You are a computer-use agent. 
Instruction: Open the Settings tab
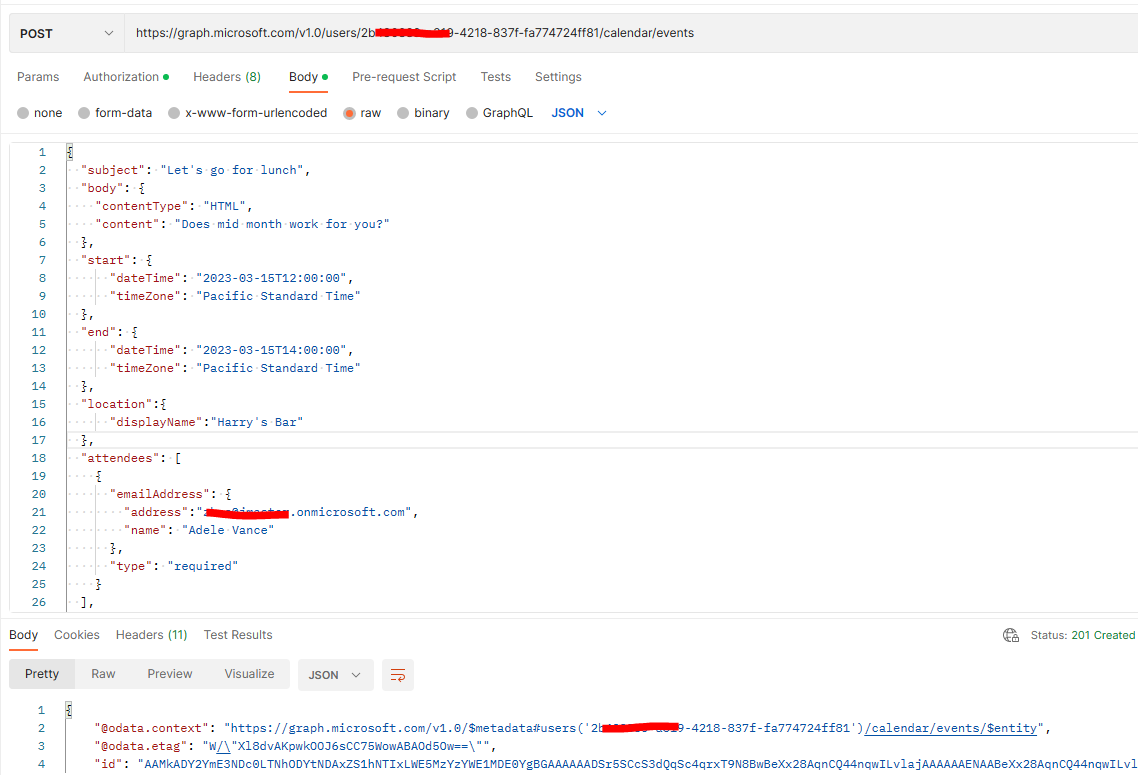click(x=558, y=77)
